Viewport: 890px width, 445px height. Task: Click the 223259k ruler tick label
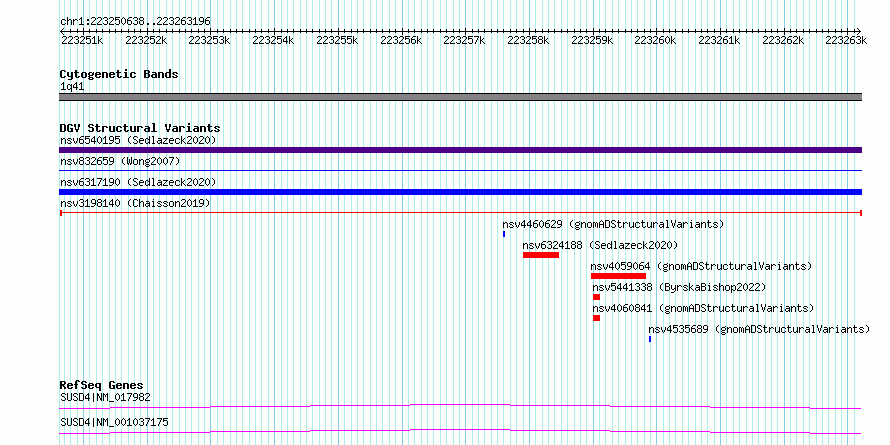592,40
